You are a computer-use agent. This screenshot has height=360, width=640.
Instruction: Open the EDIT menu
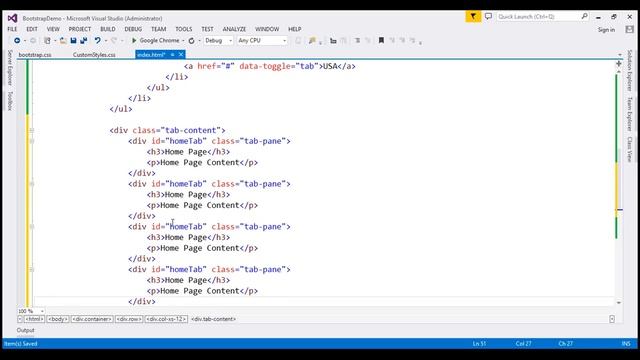pos(32,29)
